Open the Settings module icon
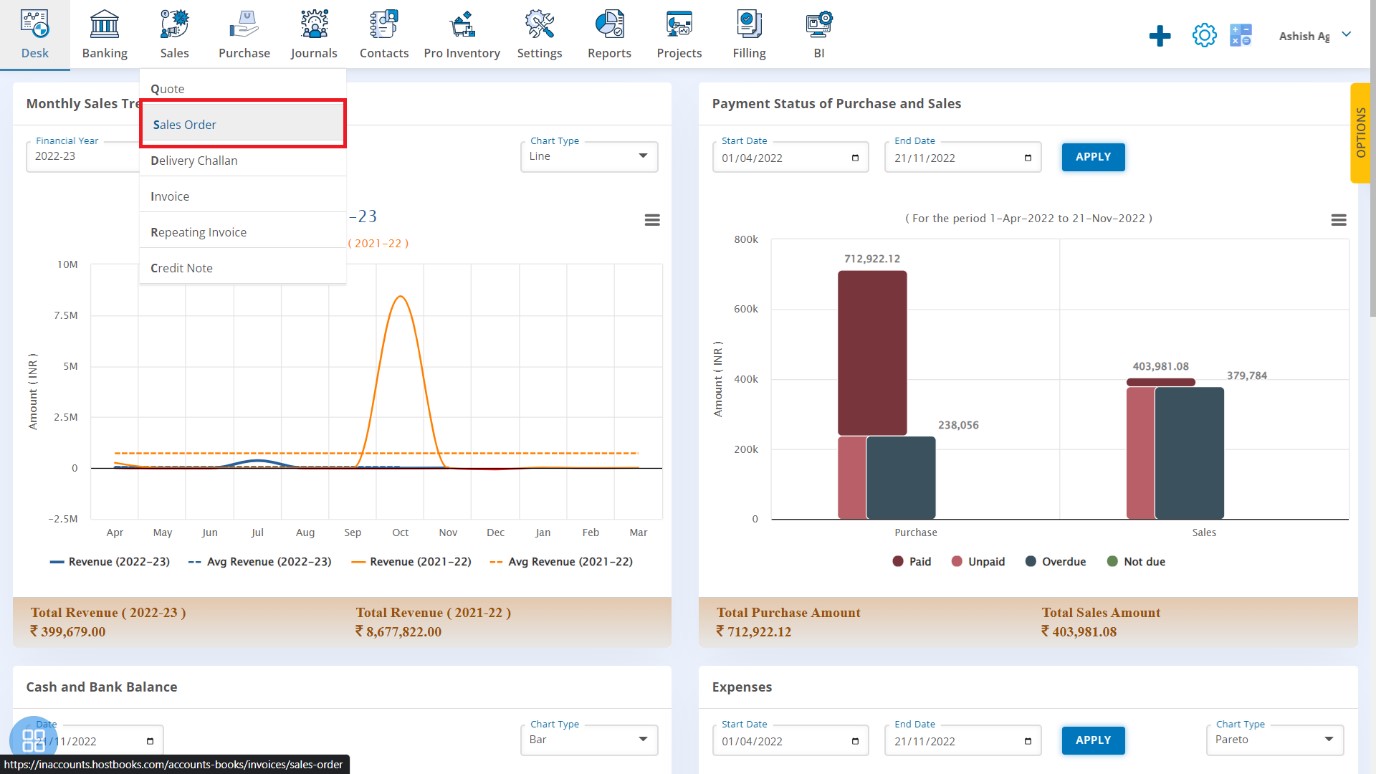The height and width of the screenshot is (774, 1376). (539, 24)
